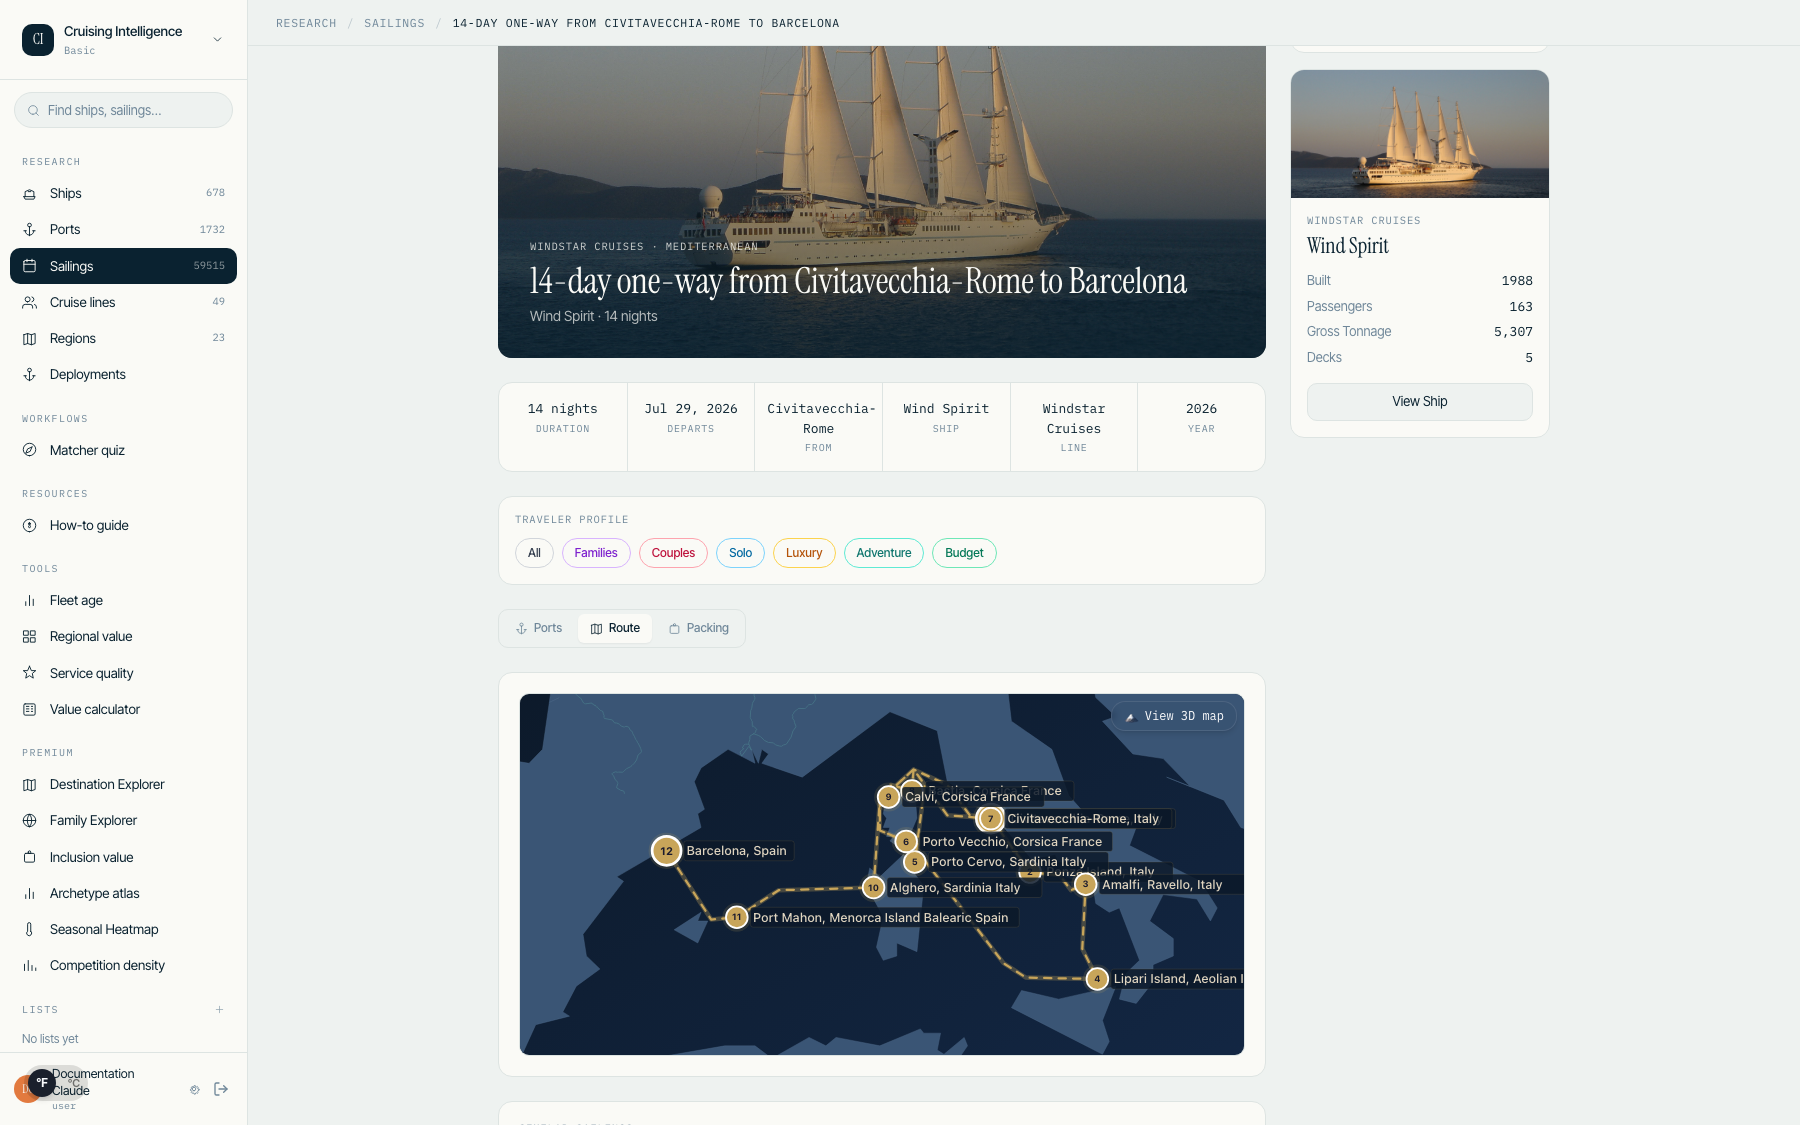Screen dimensions: 1800x1125
Task: Click map marker 5 at Porto Cervo
Action: (914, 862)
